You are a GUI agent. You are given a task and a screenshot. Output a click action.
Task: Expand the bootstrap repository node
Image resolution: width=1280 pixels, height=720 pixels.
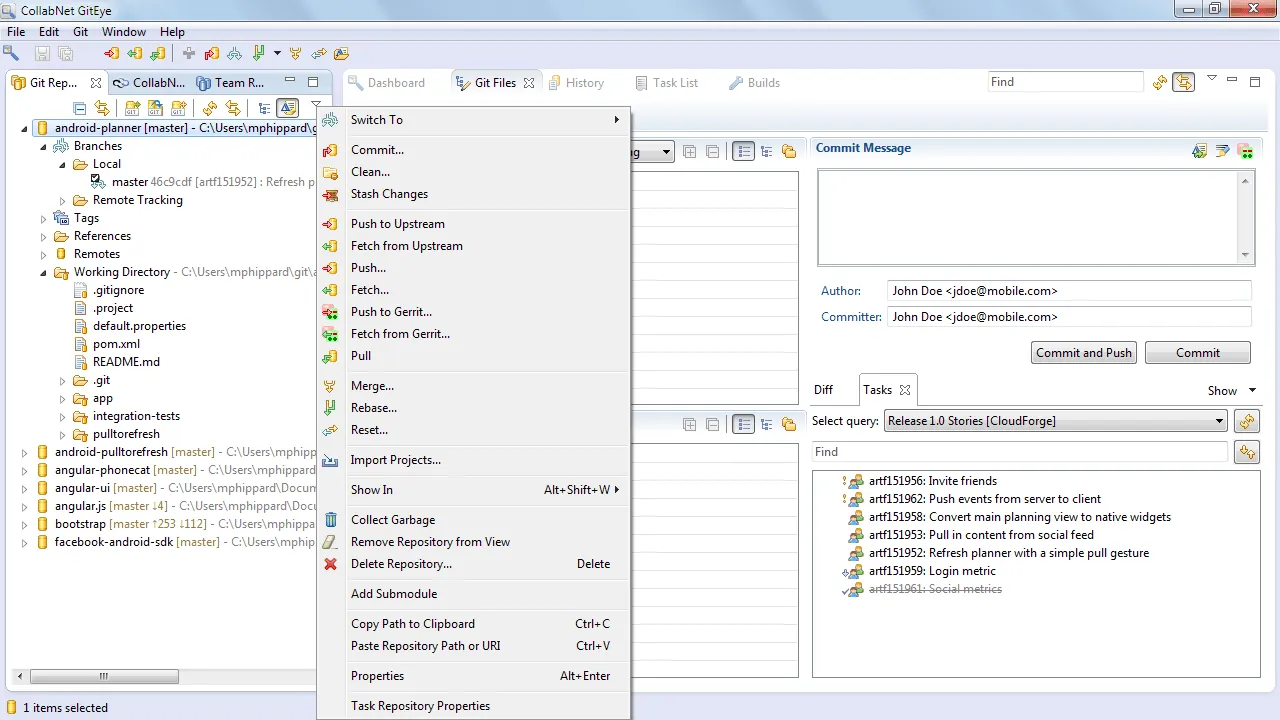click(x=25, y=524)
